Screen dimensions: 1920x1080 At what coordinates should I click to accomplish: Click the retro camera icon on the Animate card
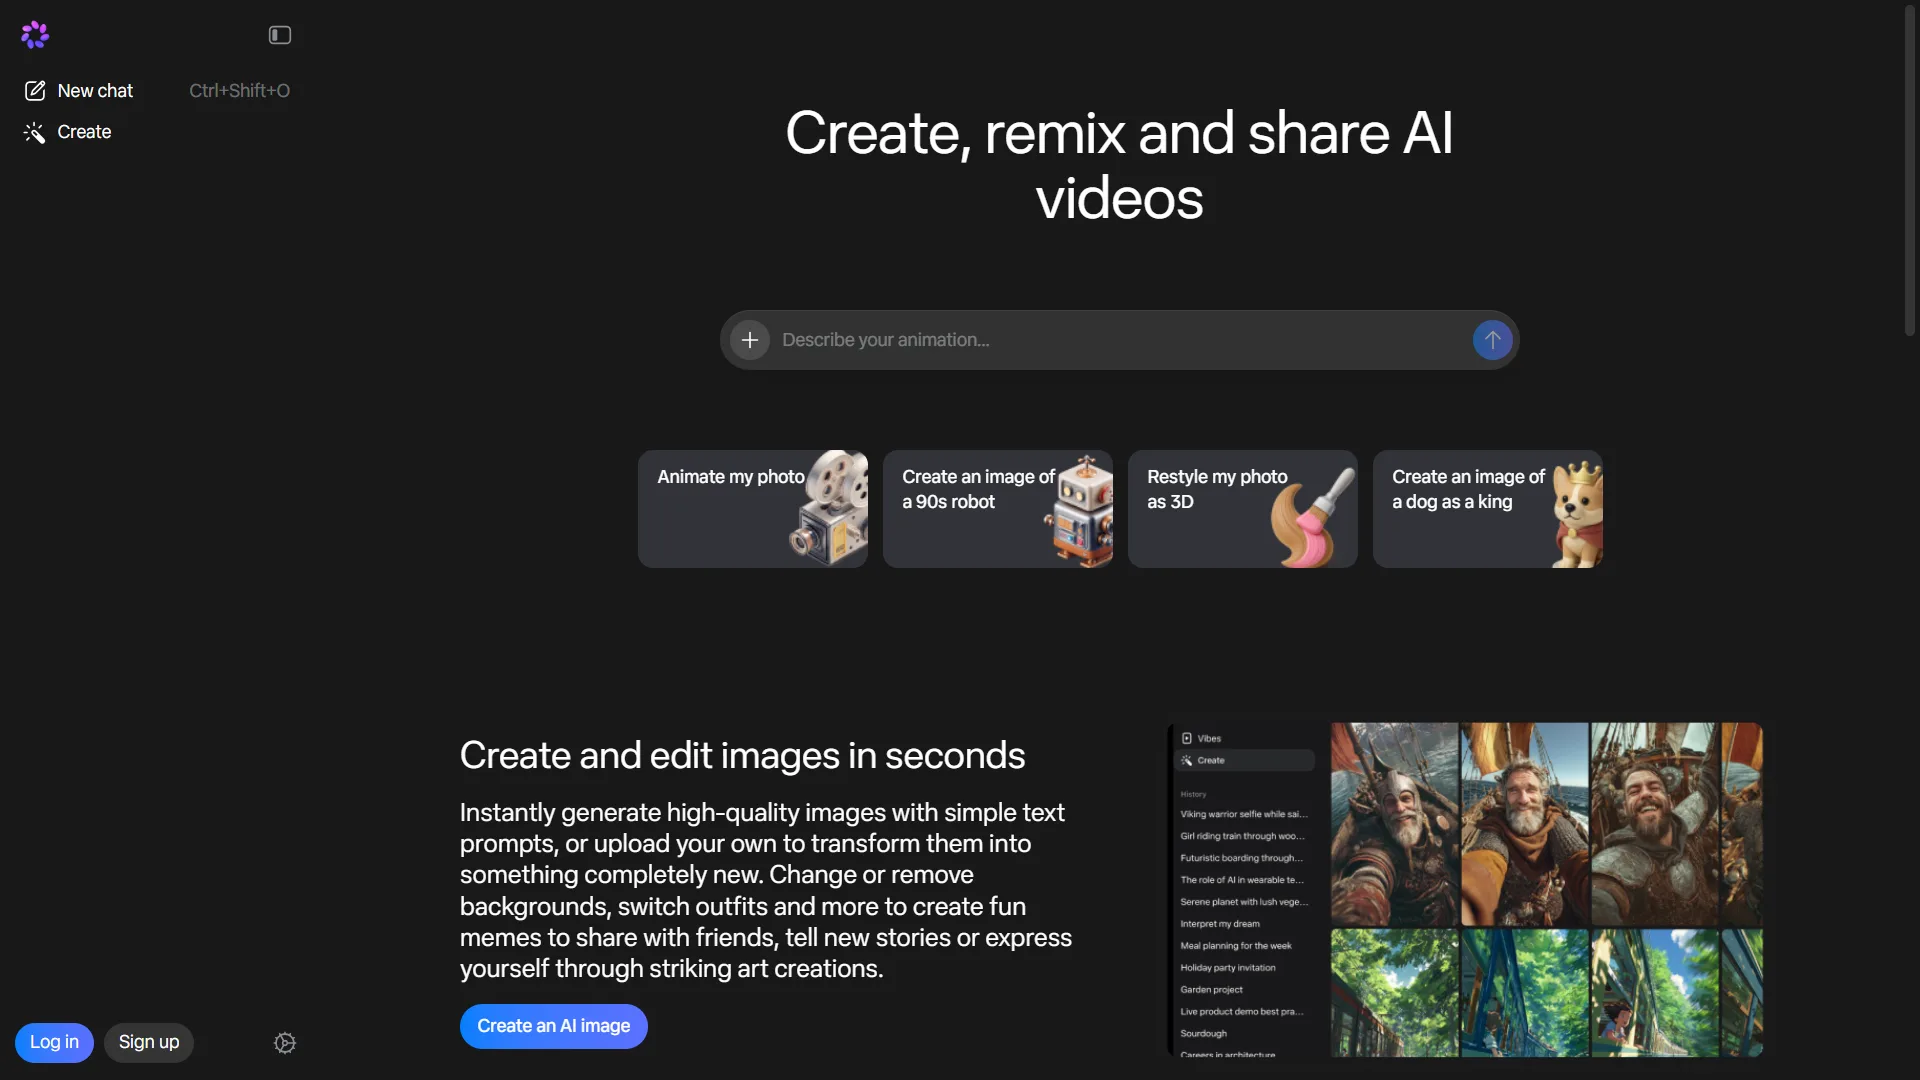(828, 509)
